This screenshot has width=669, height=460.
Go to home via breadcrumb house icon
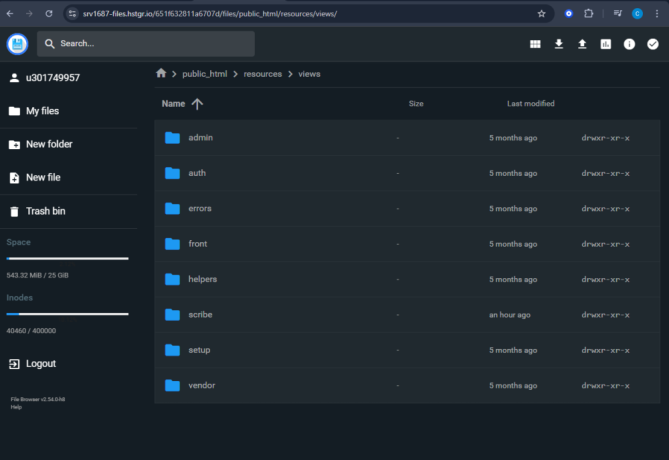point(161,74)
